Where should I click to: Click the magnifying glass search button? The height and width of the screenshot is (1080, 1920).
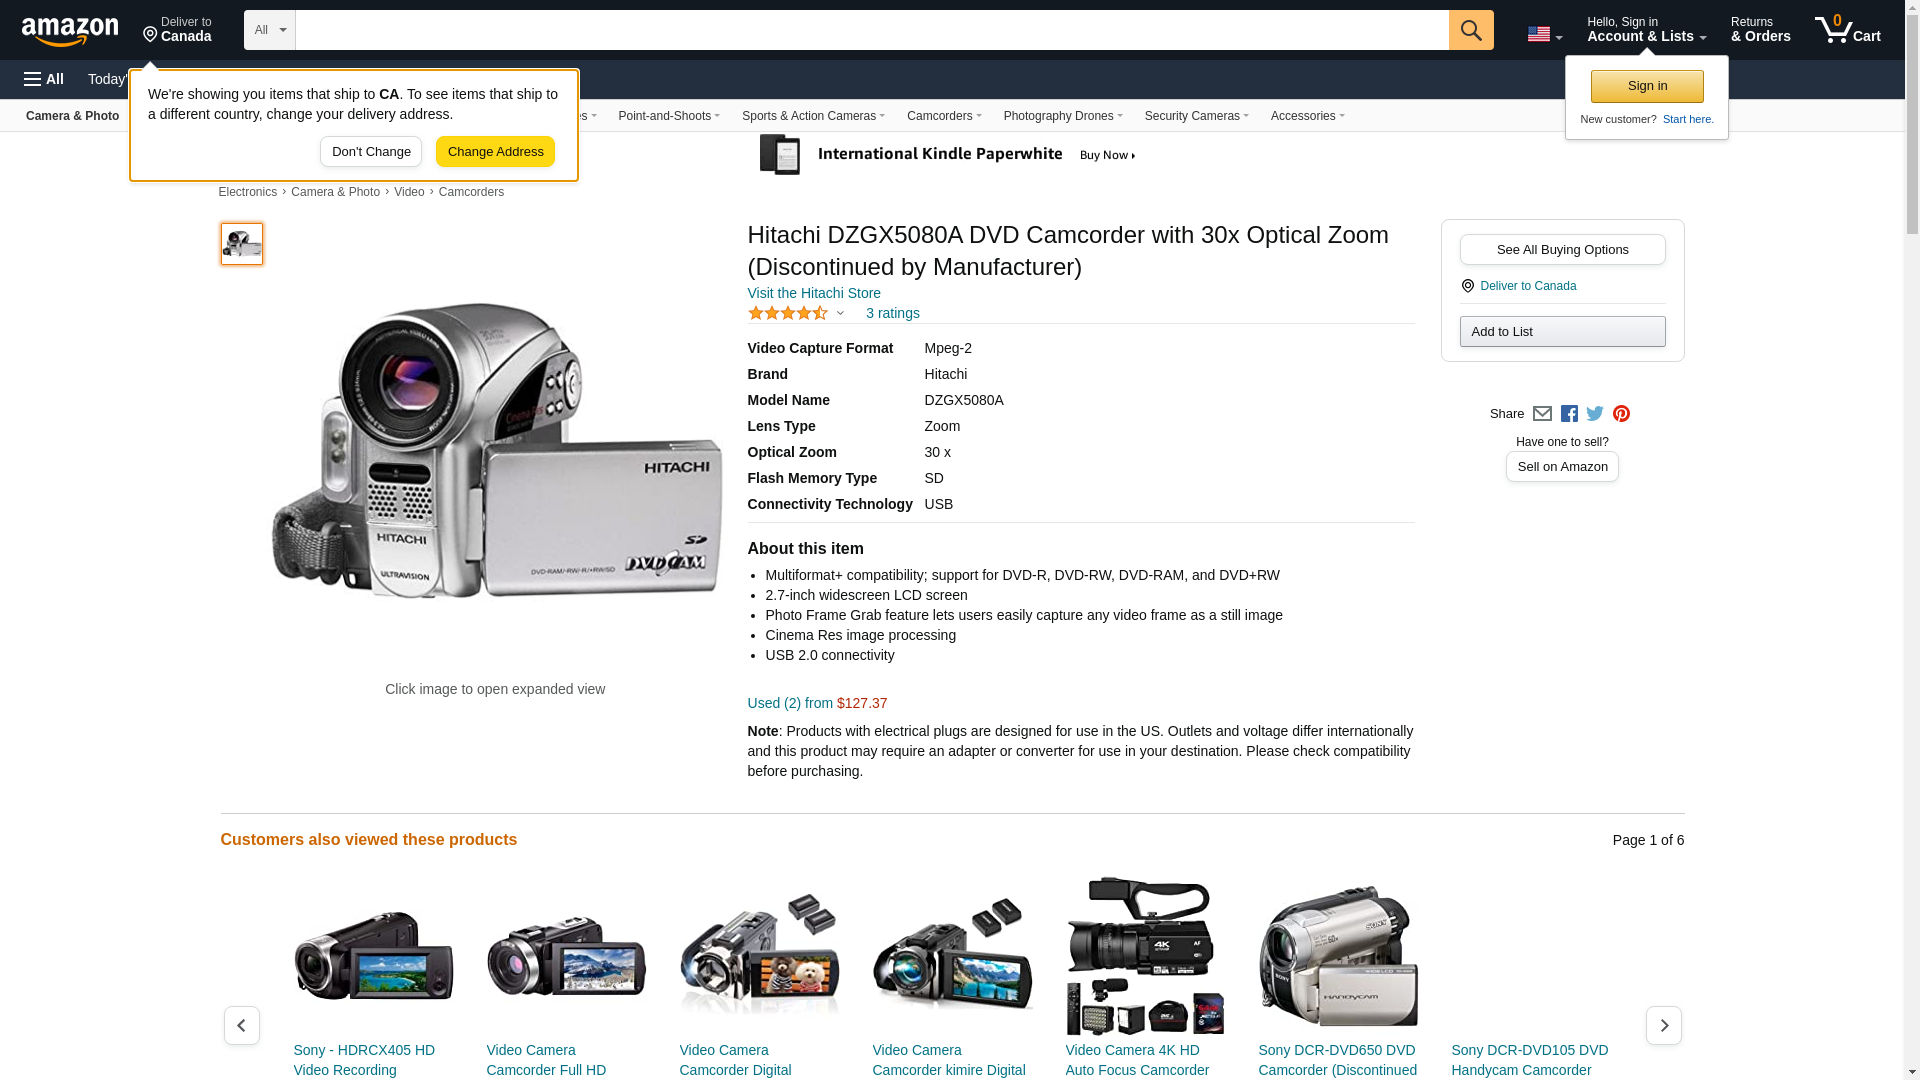1470,30
